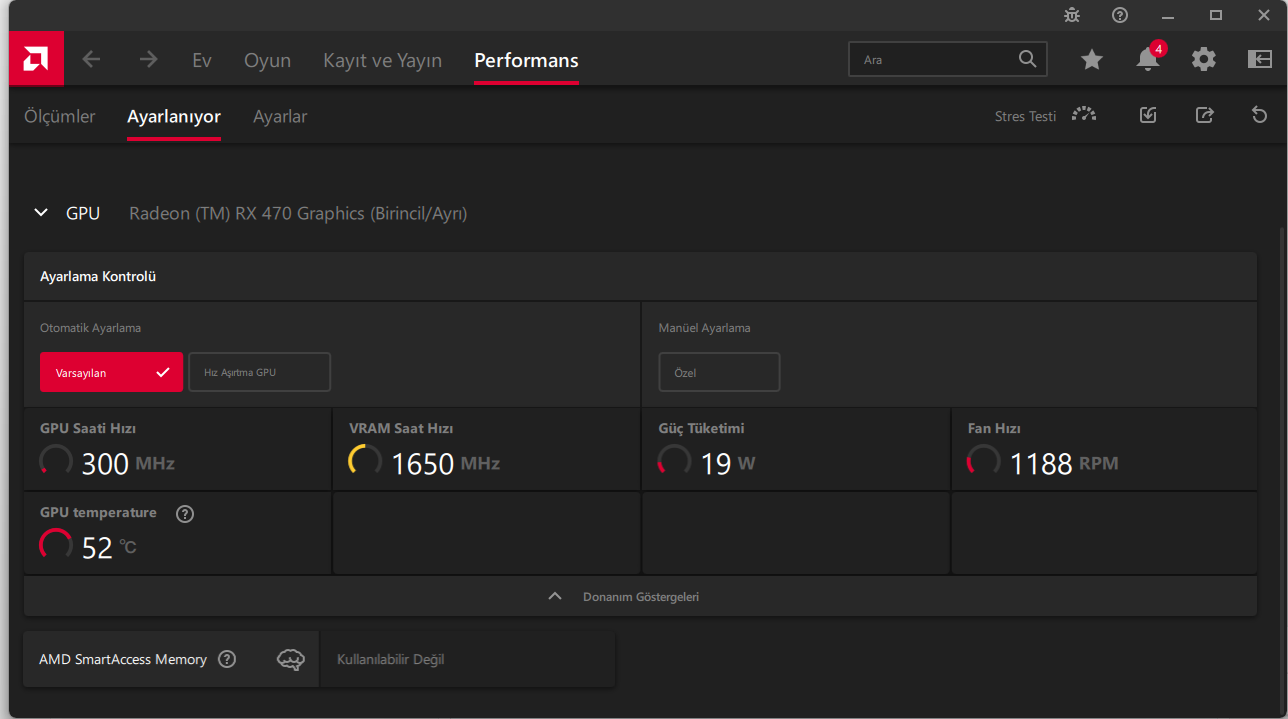Viewport: 1288px width, 719px height.
Task: Click the reset tuning arrow icon
Action: pos(1260,115)
